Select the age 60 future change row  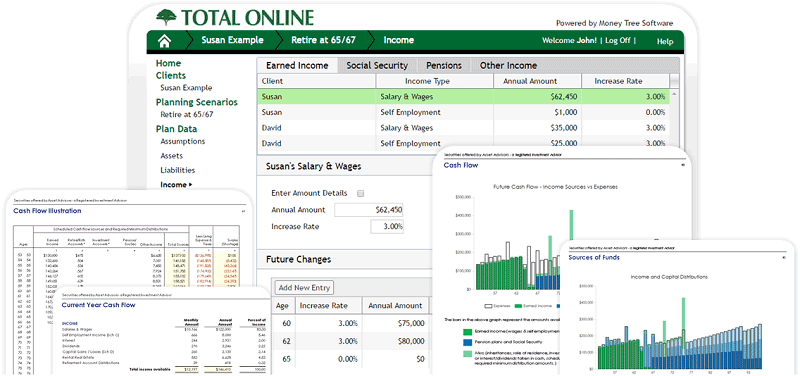(352, 323)
